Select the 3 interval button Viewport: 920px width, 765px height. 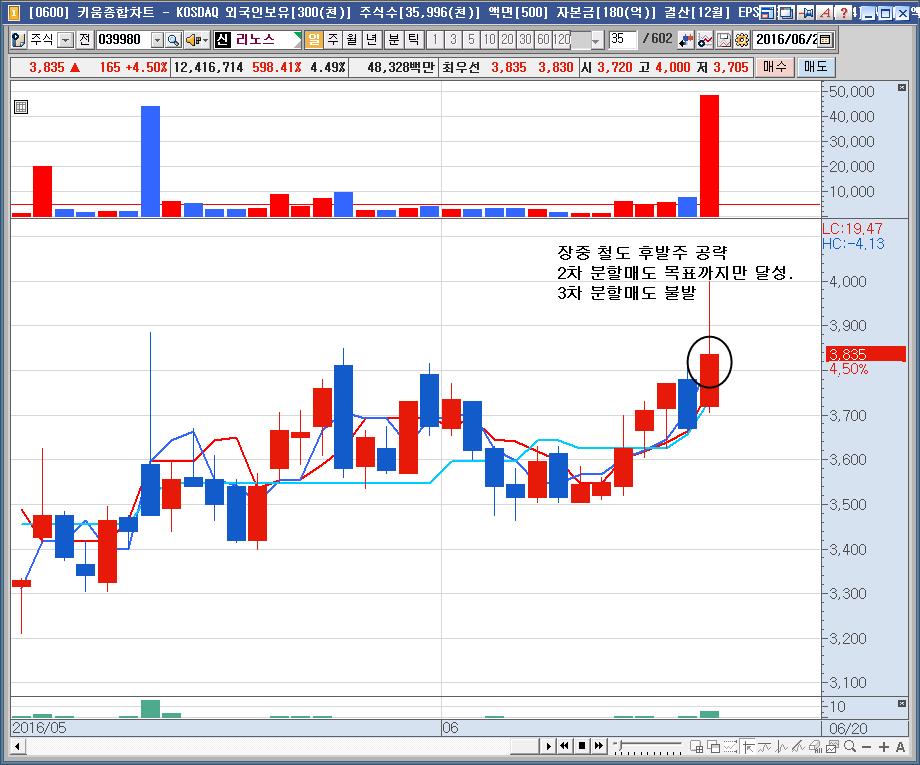click(x=453, y=40)
